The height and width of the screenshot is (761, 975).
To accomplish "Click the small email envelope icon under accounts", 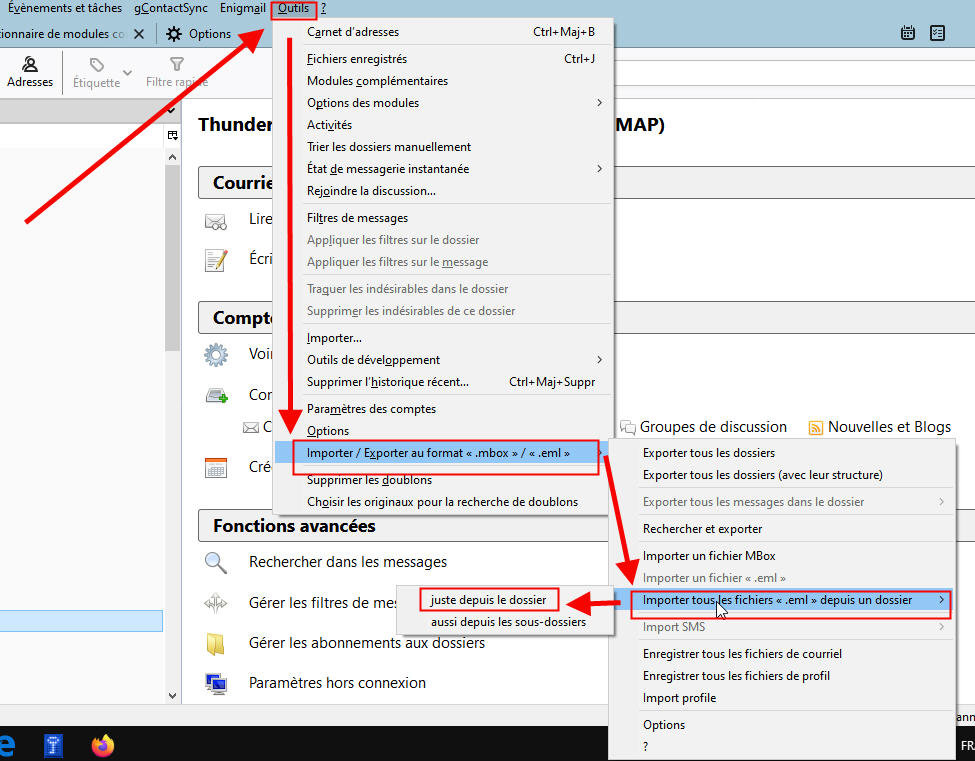I will pos(251,428).
